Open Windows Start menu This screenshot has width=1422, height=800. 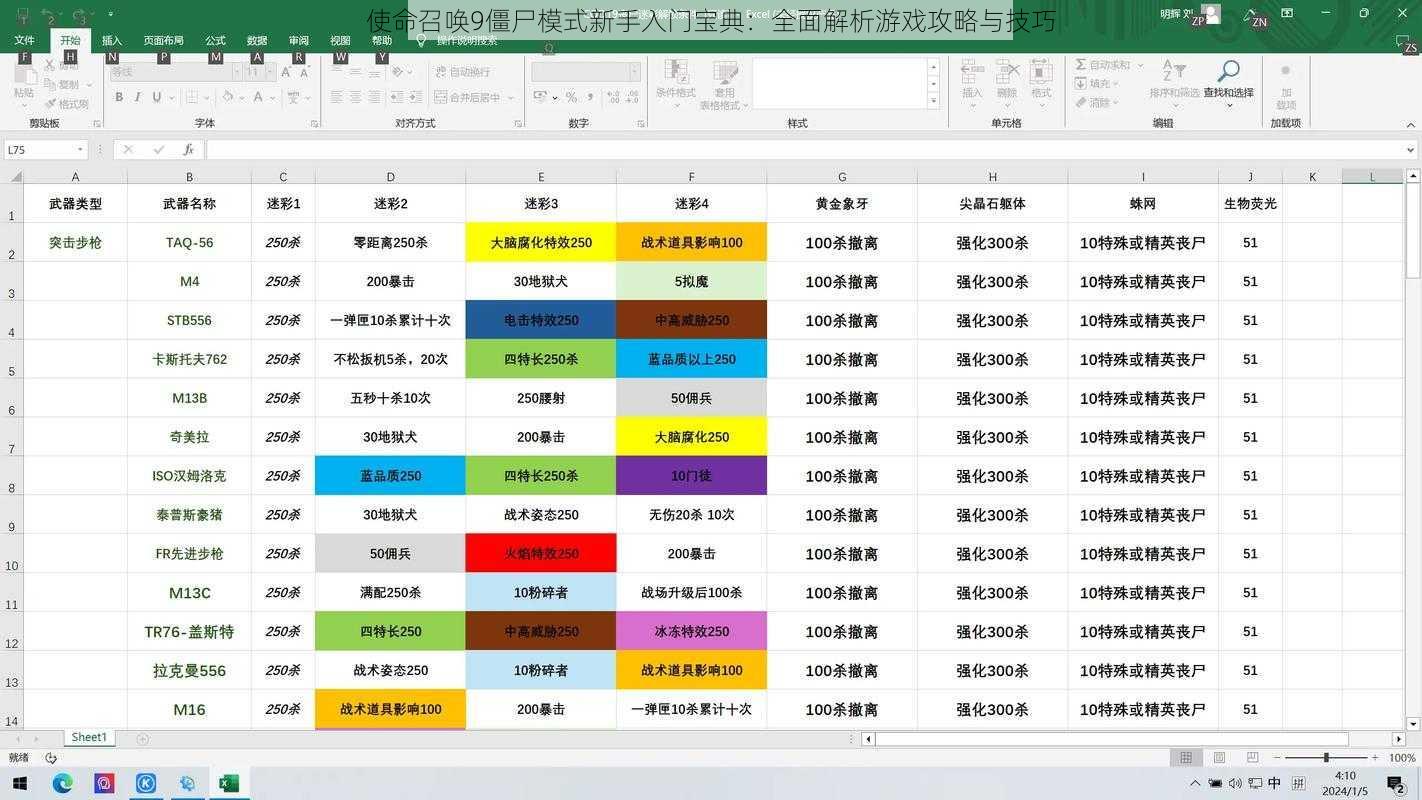point(19,783)
